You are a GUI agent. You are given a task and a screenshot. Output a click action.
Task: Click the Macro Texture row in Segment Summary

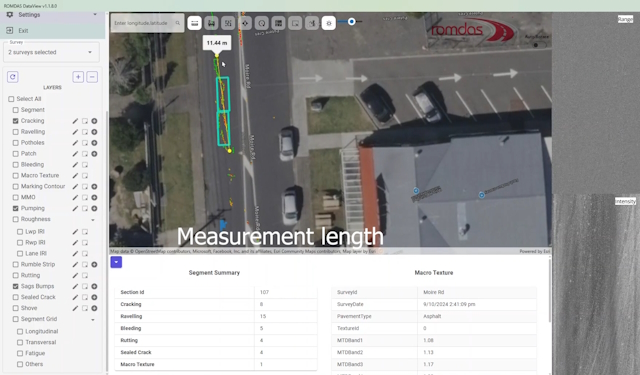216,364
